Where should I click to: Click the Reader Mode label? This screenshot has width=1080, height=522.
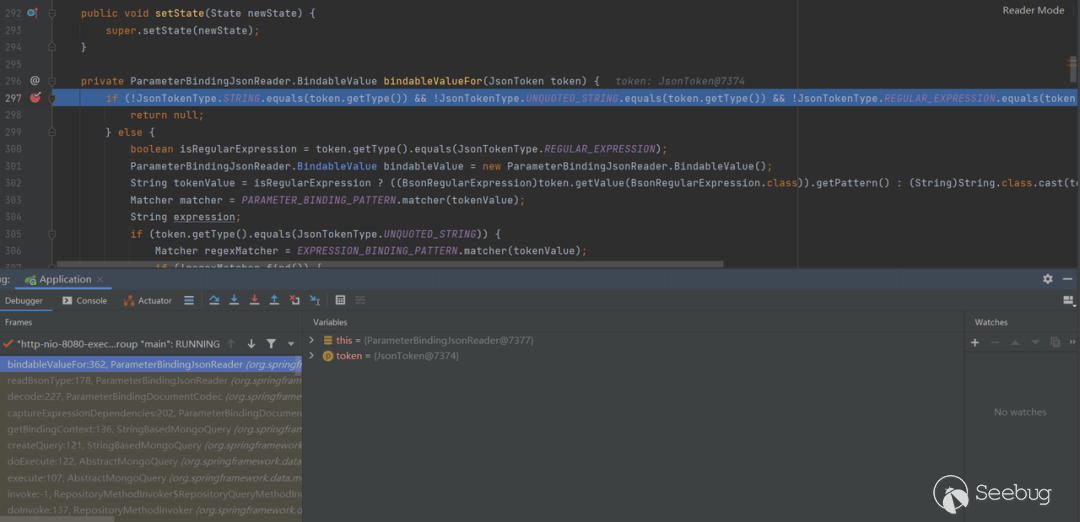pyautogui.click(x=1033, y=10)
